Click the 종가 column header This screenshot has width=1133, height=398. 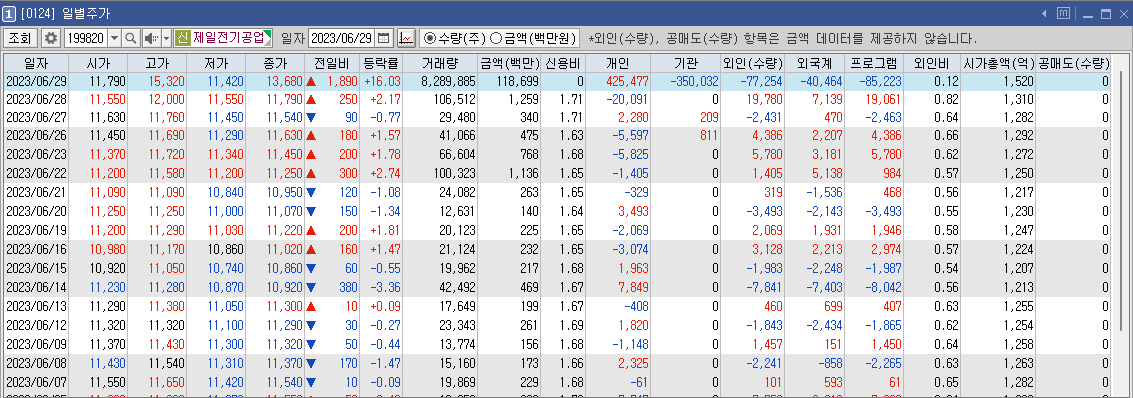(275, 63)
